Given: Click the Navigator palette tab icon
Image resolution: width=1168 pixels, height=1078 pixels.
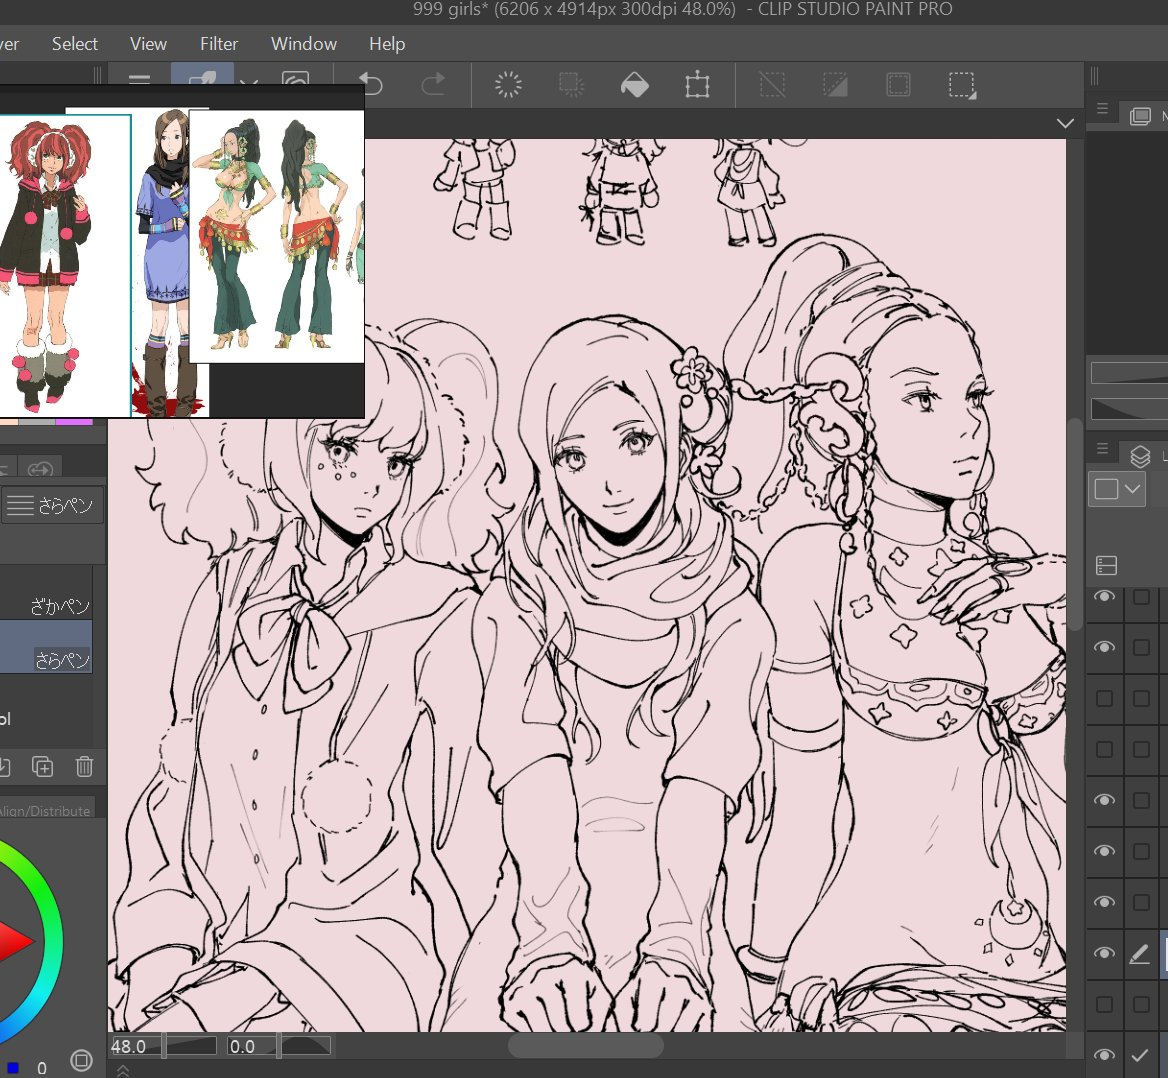Looking at the screenshot, I should [1140, 116].
